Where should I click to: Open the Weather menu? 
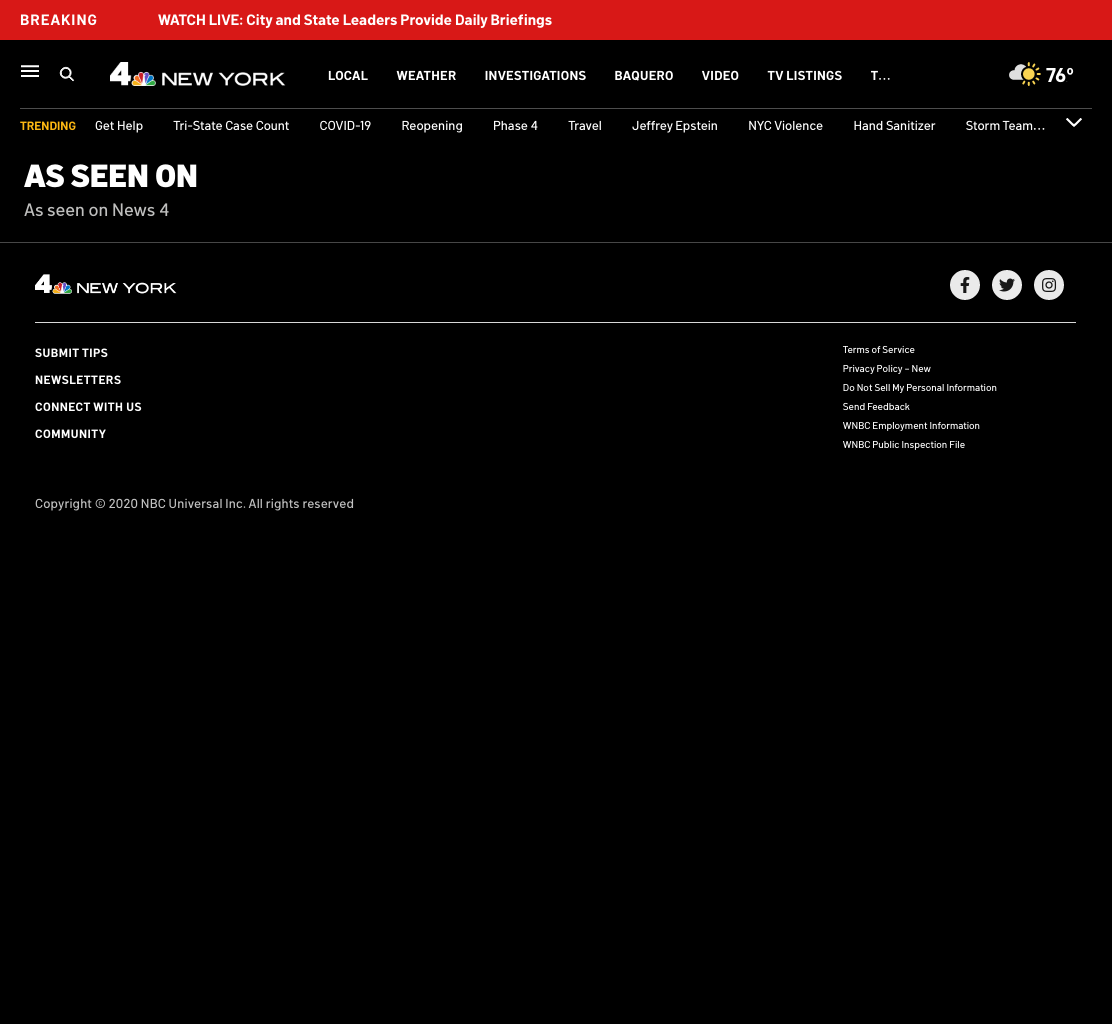[x=426, y=75]
